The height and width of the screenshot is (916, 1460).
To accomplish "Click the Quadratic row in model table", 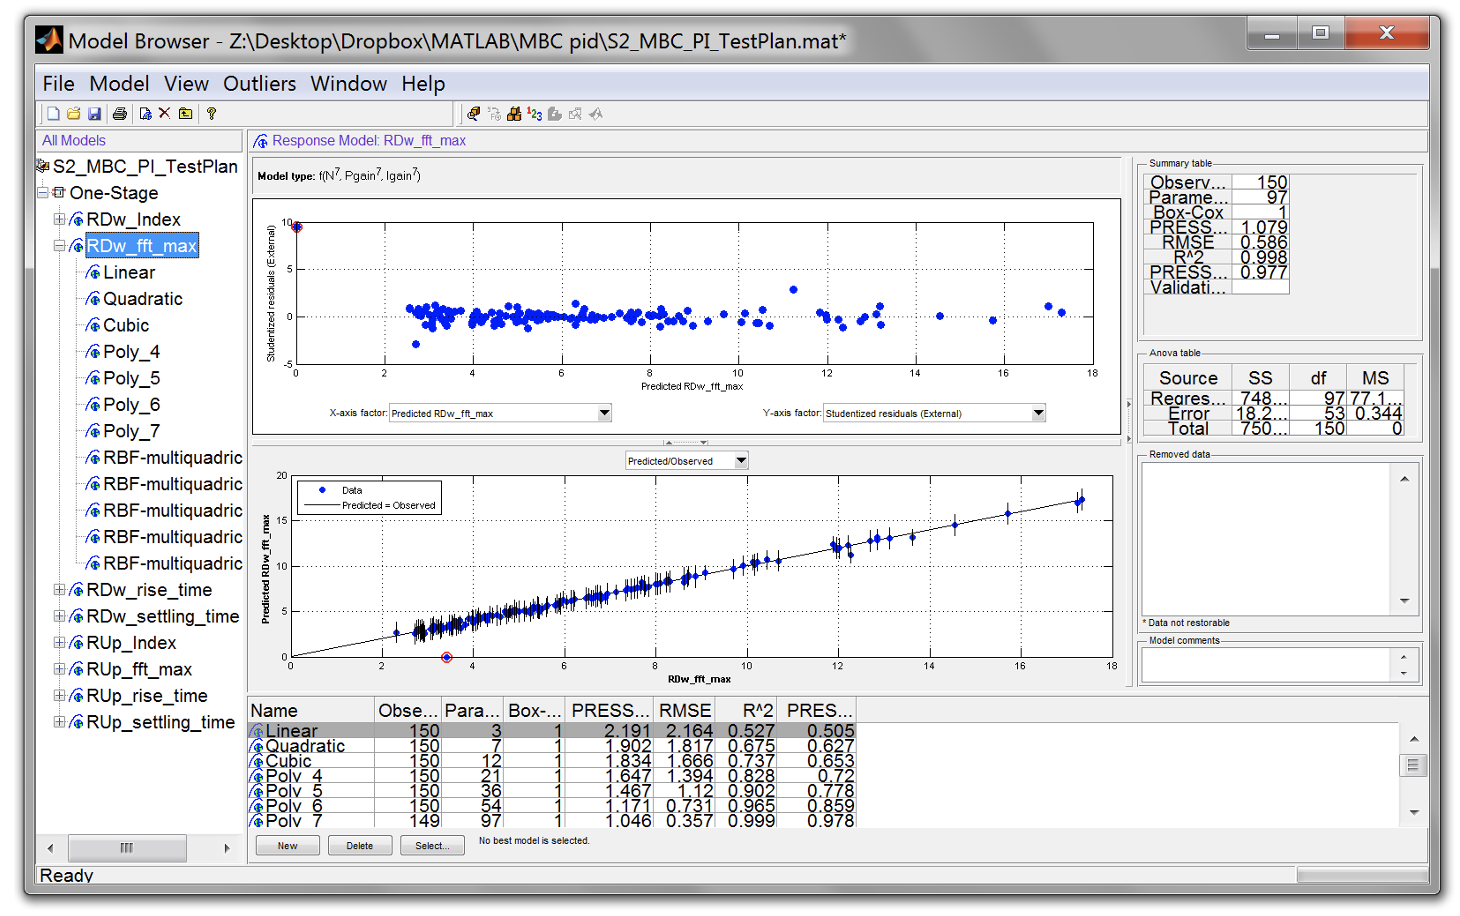I will point(551,746).
